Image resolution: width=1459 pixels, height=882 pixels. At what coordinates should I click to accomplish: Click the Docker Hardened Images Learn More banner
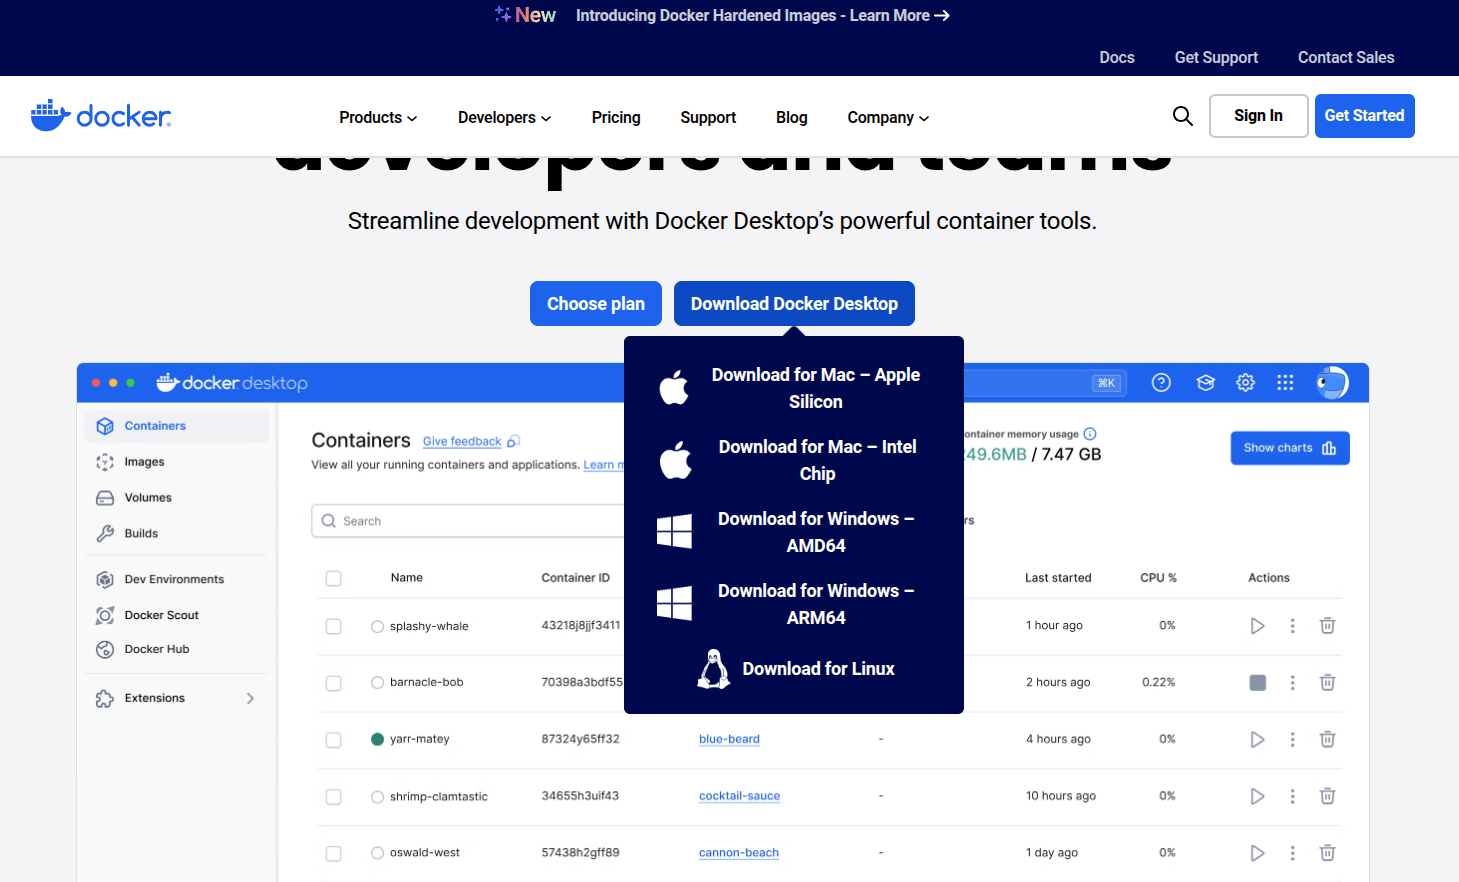763,16
